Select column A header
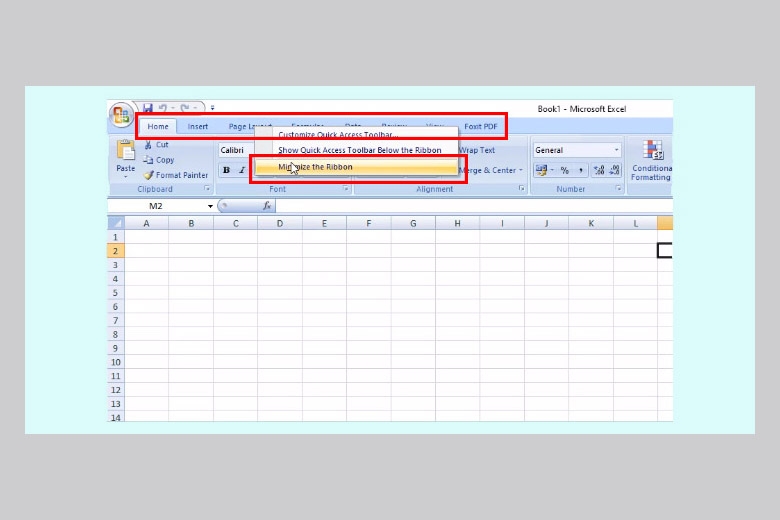 pyautogui.click(x=146, y=223)
